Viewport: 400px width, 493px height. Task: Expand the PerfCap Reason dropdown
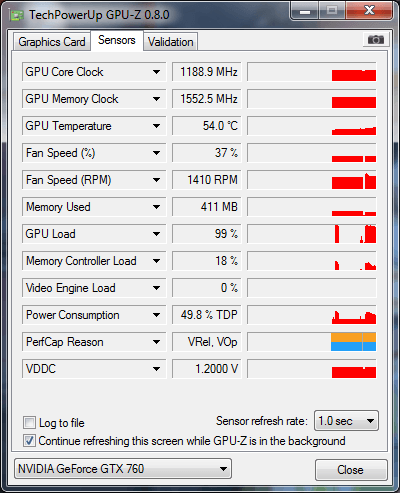click(x=156, y=342)
